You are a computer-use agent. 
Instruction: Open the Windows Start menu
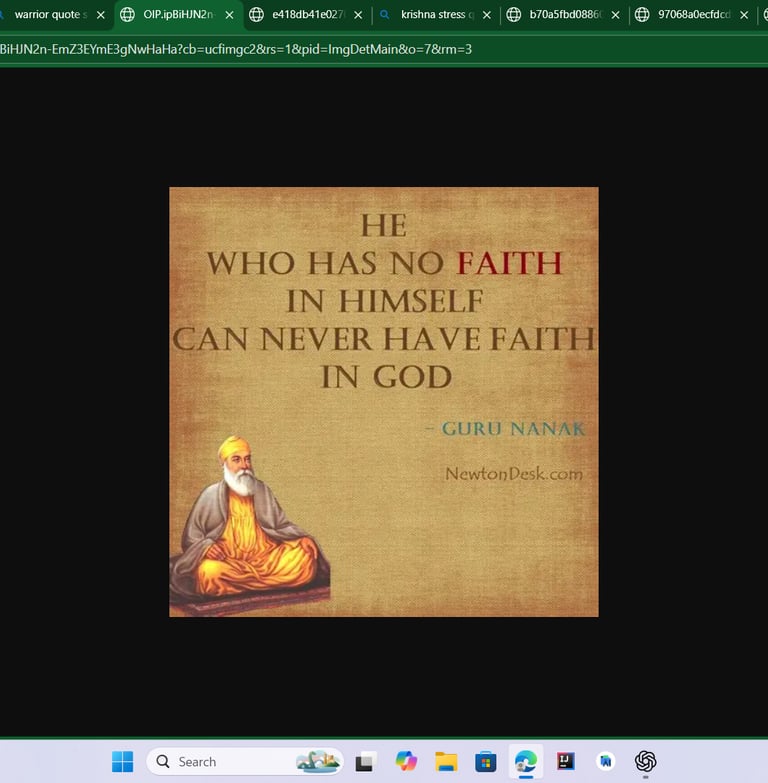[122, 762]
